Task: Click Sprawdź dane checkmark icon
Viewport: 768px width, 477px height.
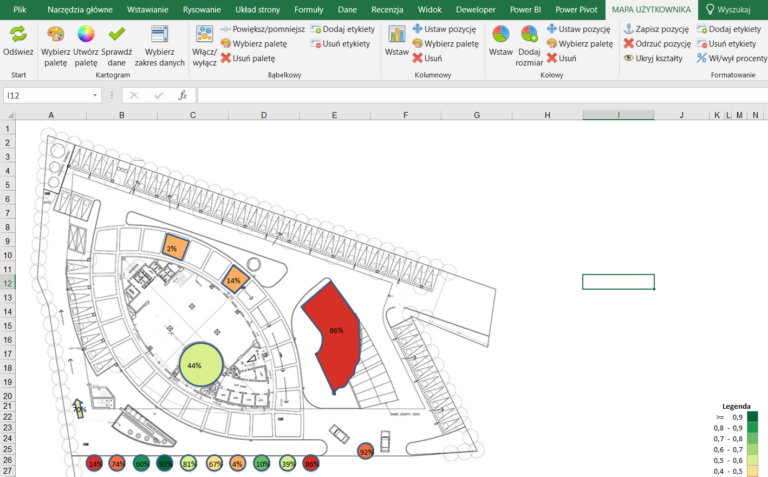Action: point(116,35)
